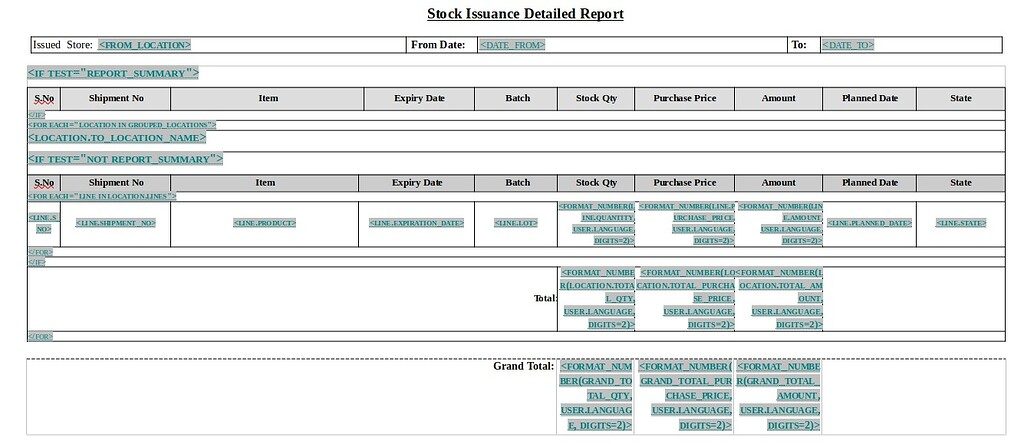This screenshot has width=1024, height=444.
Task: Click the FOR EACH LINE IN LOCATION.LINES tag
Action: click(102, 196)
